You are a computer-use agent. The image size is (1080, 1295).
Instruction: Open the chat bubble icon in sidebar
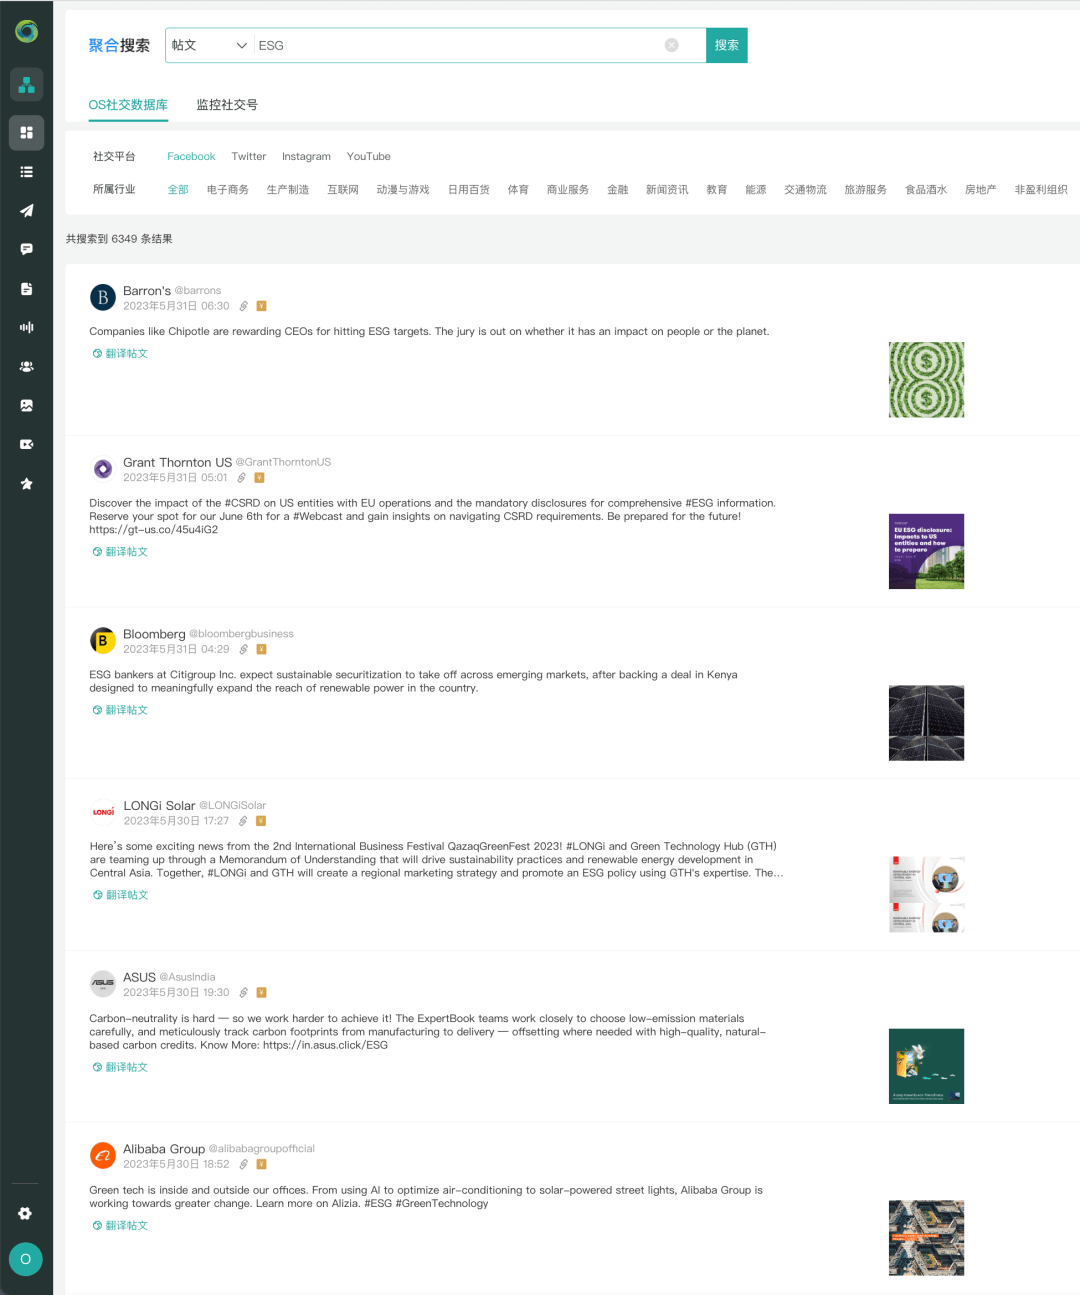27,249
